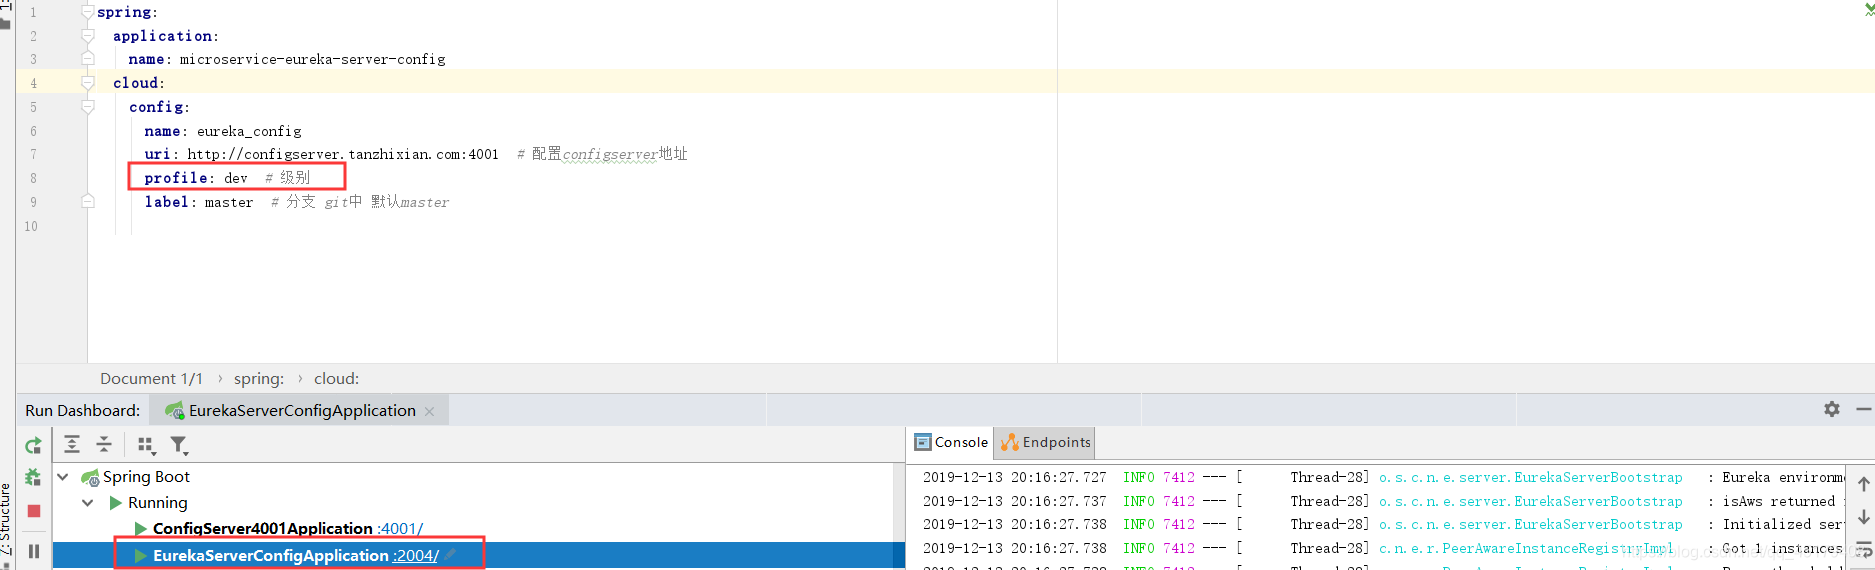Collapse the Running tree node
Screen dimensions: 1875x570
point(88,503)
